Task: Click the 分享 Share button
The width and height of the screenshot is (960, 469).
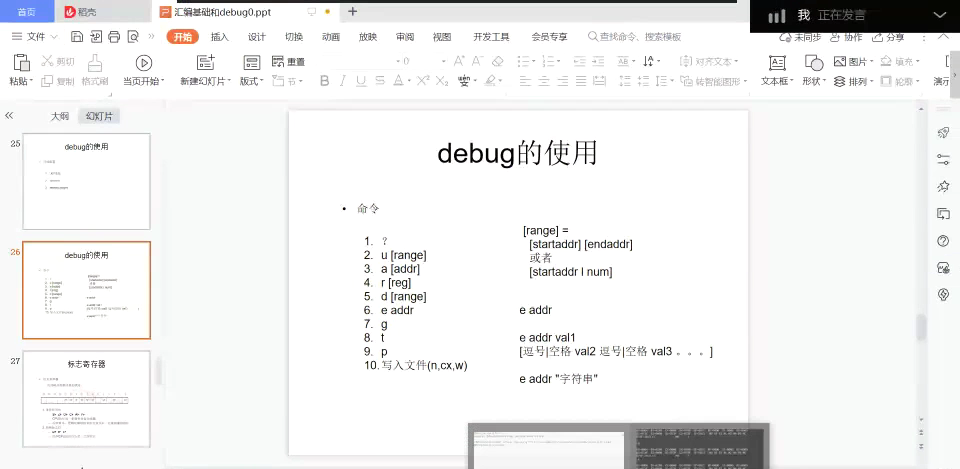Action: (x=888, y=37)
